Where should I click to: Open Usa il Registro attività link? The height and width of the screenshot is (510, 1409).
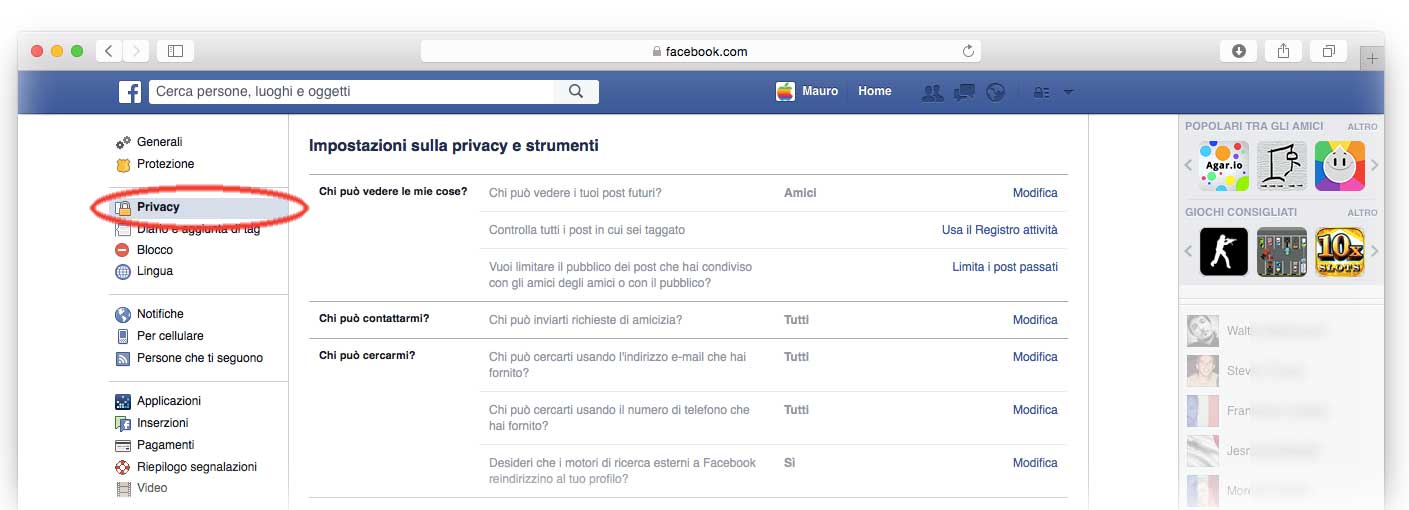point(999,230)
